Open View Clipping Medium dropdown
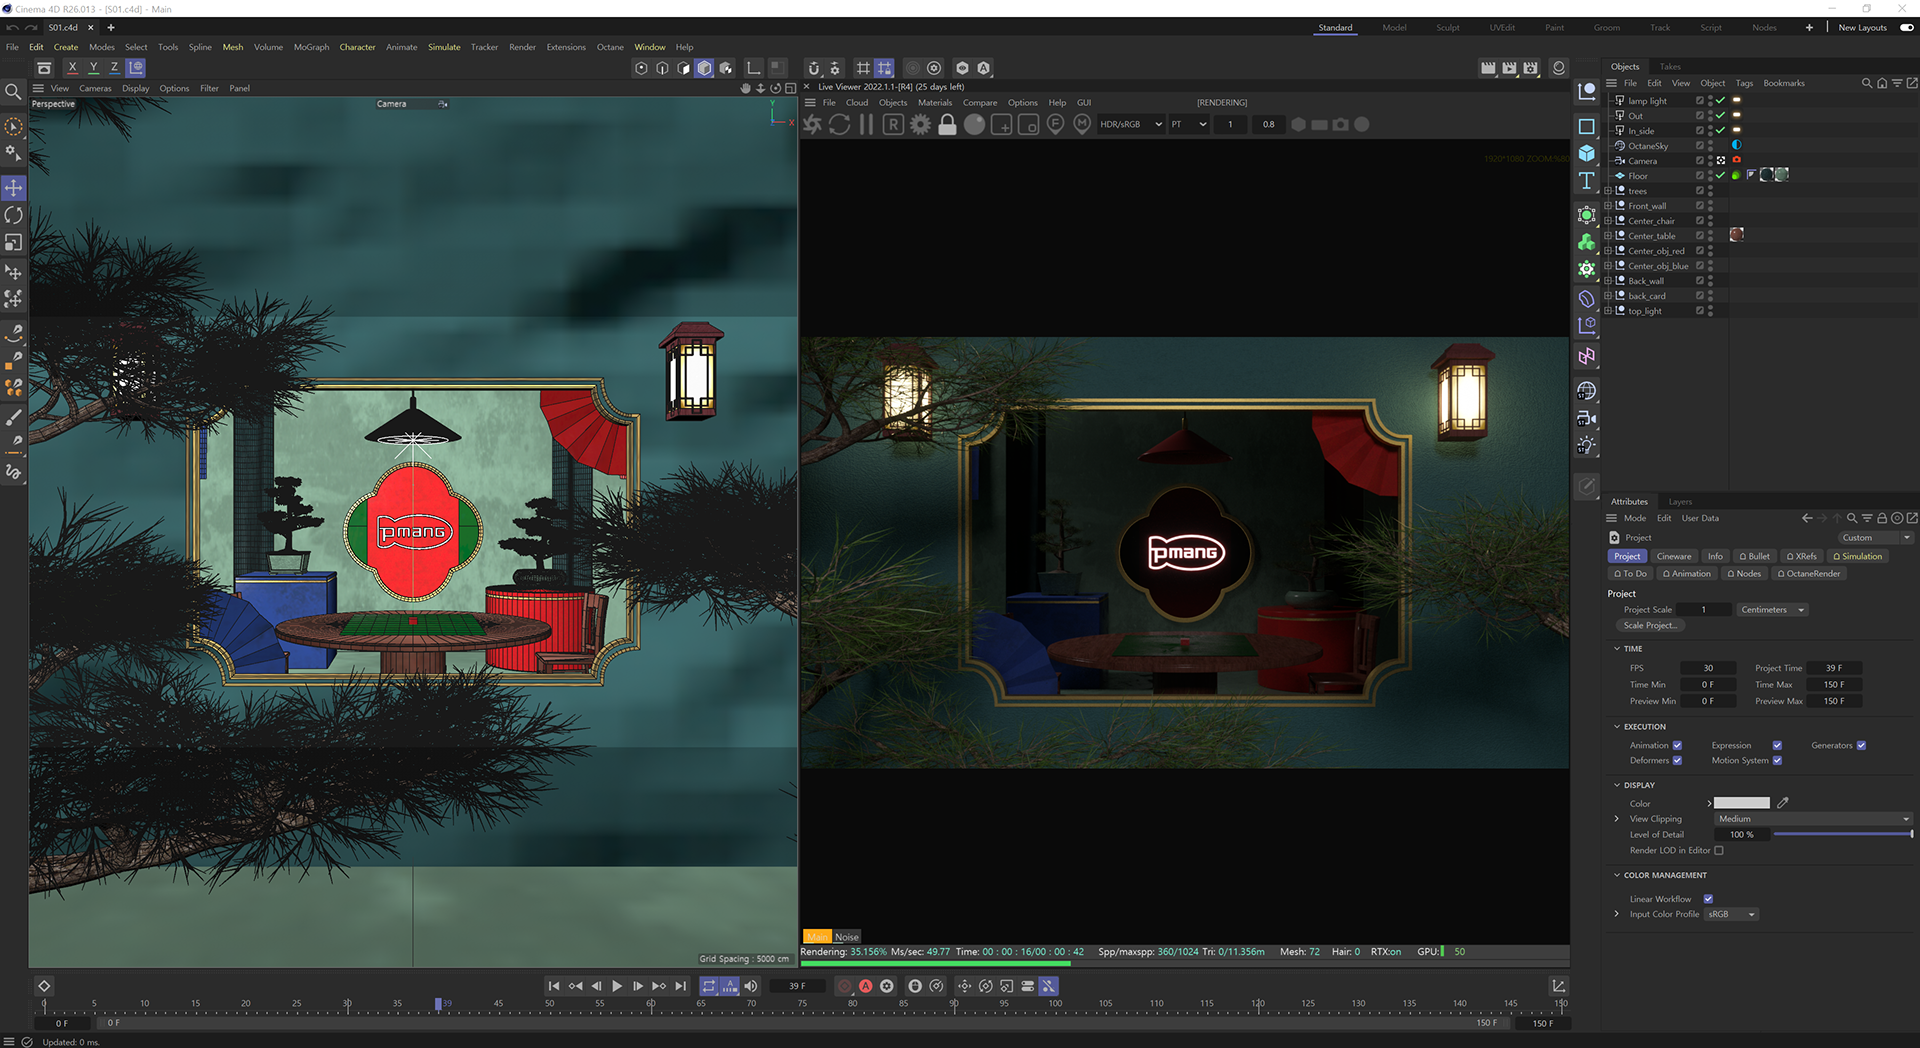1920x1048 pixels. (x=1813, y=819)
